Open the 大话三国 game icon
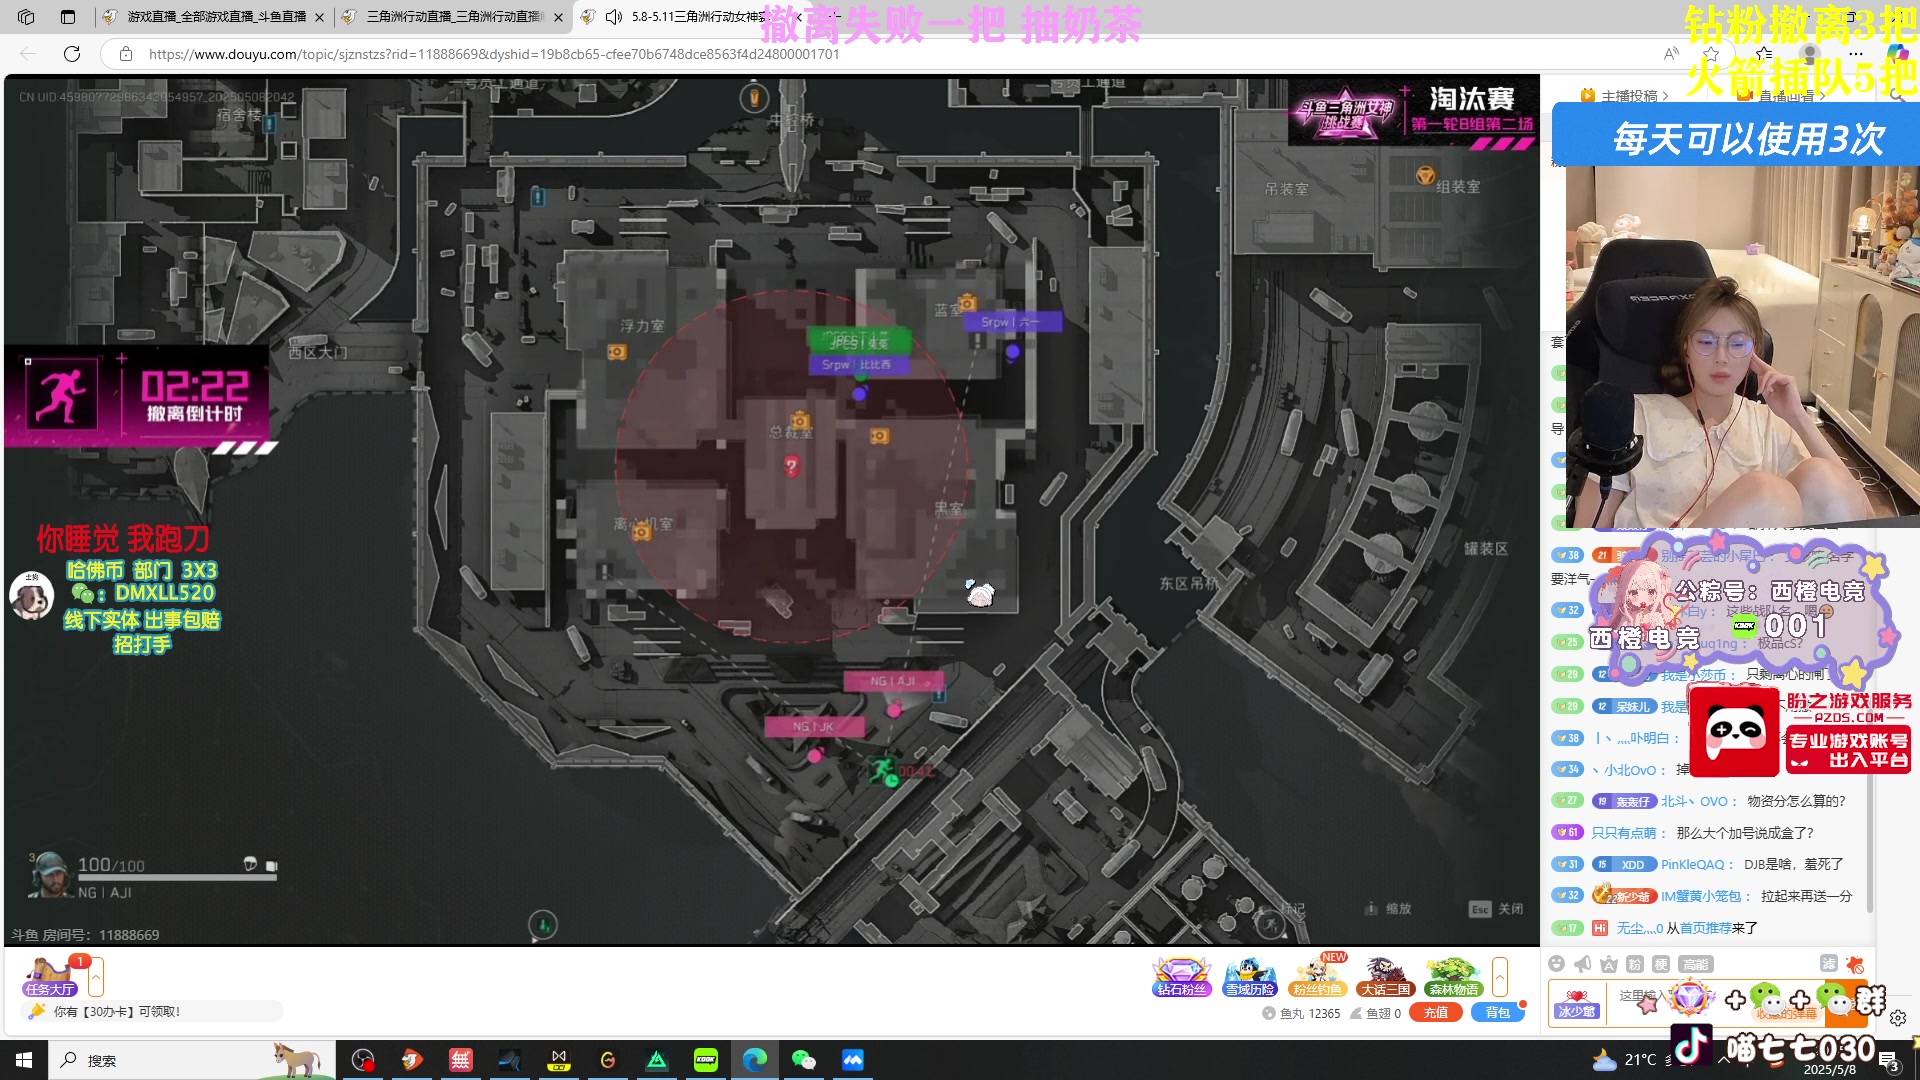The width and height of the screenshot is (1920, 1080). point(1385,977)
